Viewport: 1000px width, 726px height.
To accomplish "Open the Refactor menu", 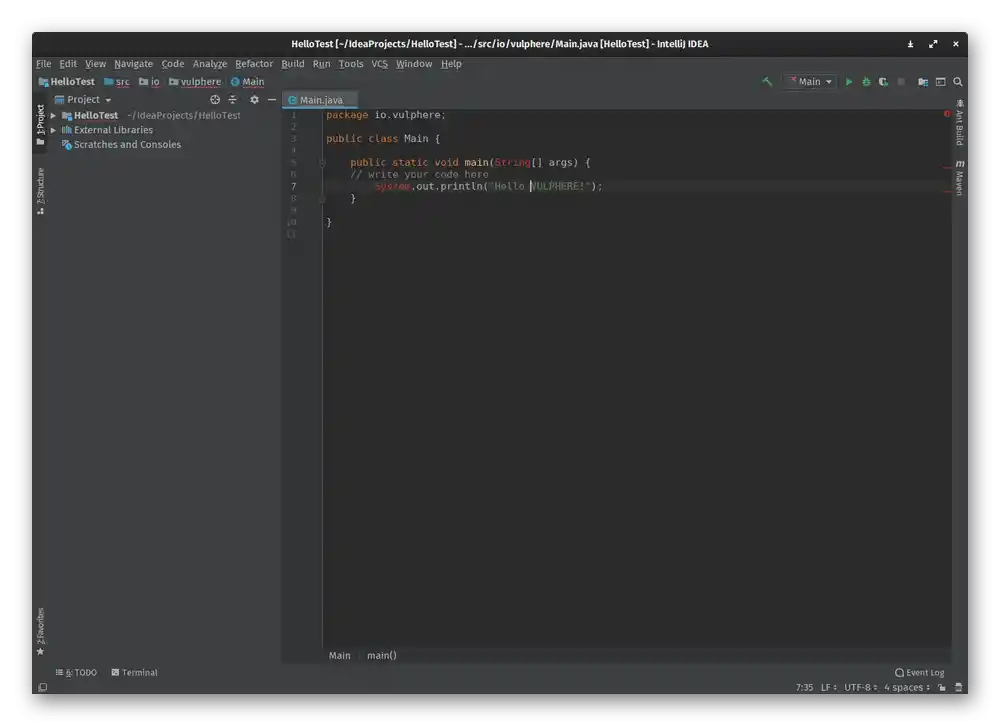I will point(254,64).
